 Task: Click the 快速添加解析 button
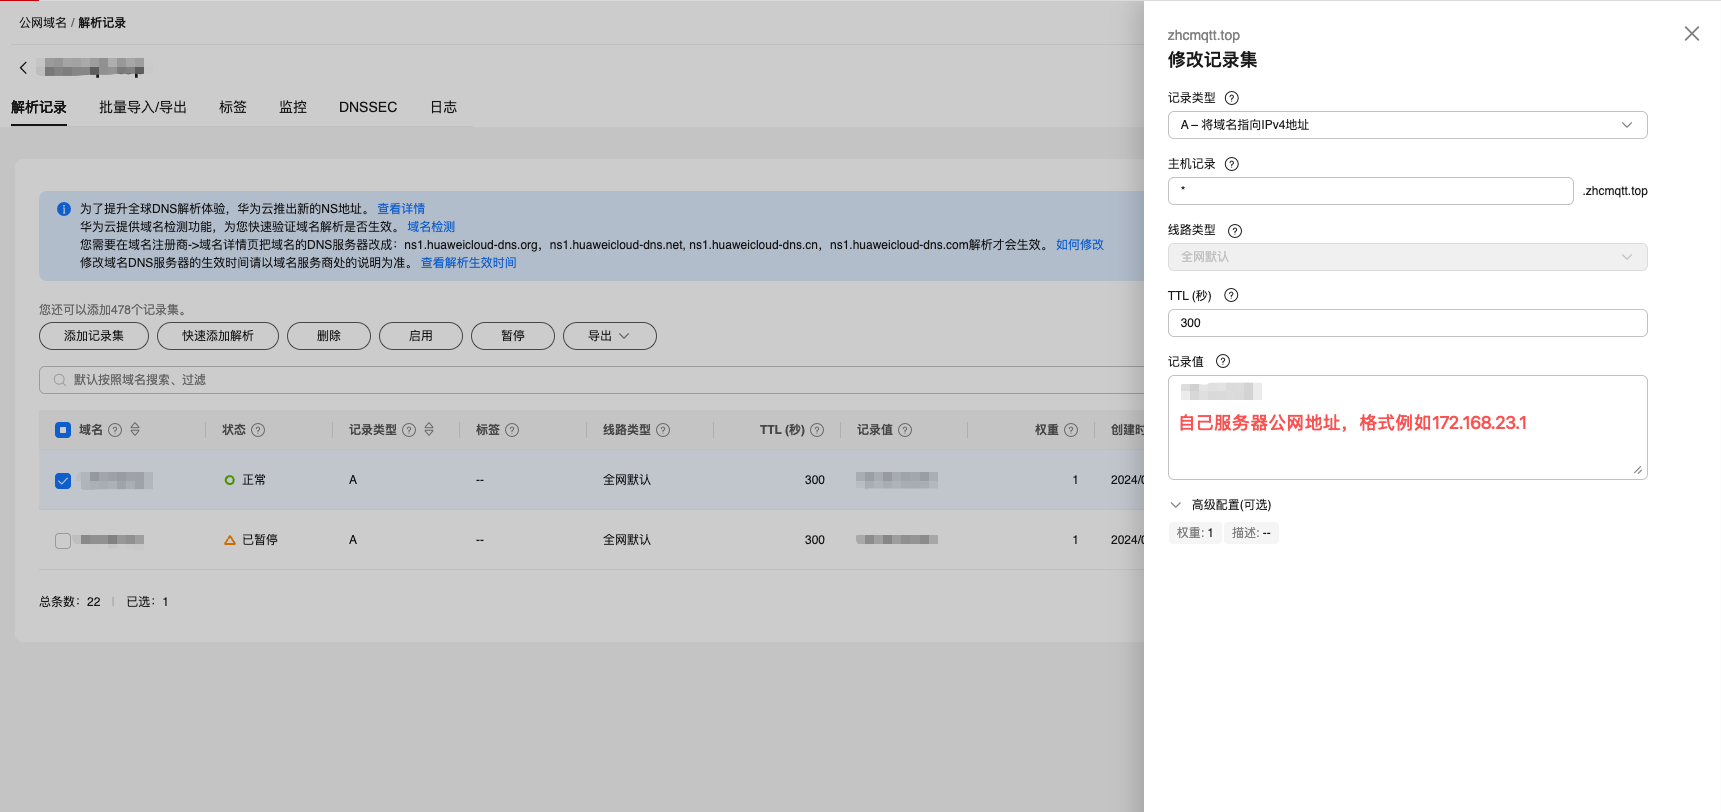218,336
